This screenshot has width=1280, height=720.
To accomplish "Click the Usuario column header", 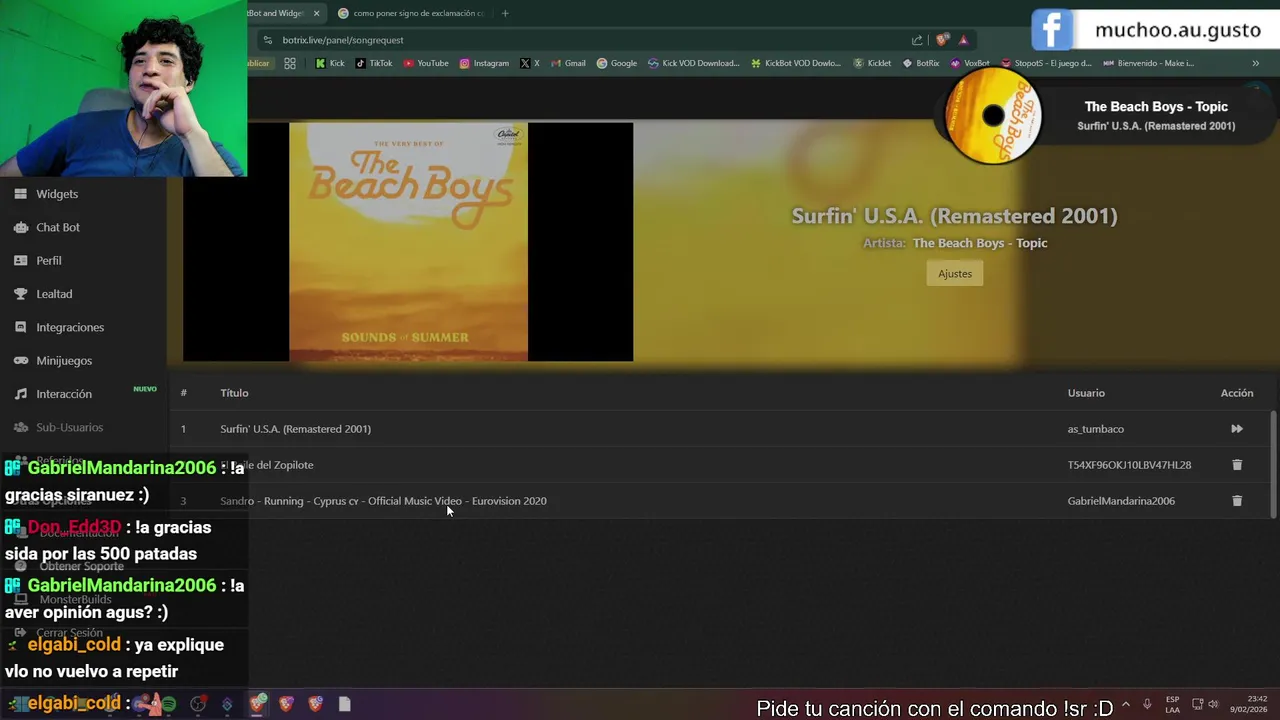I will click(1086, 393).
